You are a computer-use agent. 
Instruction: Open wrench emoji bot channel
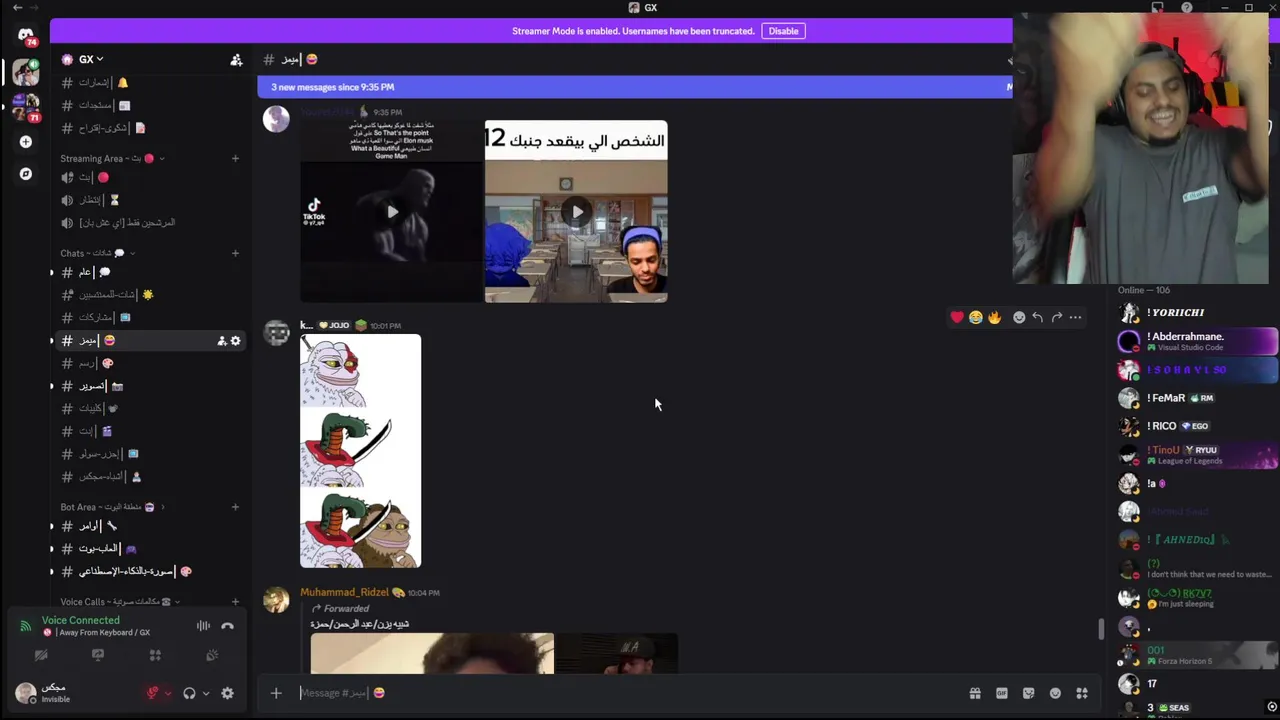coord(148,526)
